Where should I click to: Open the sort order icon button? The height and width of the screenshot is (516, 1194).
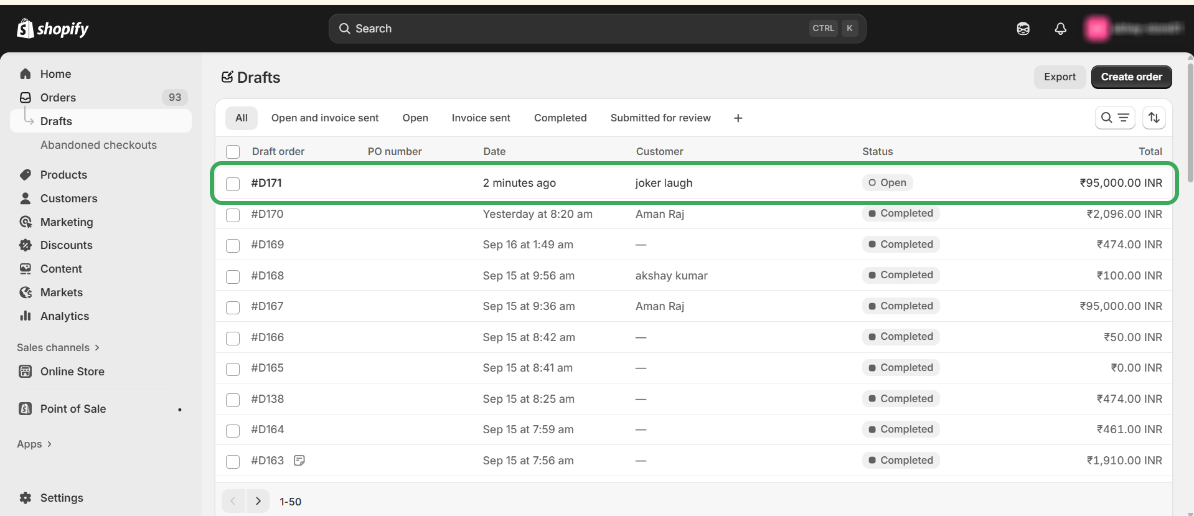pyautogui.click(x=1154, y=118)
